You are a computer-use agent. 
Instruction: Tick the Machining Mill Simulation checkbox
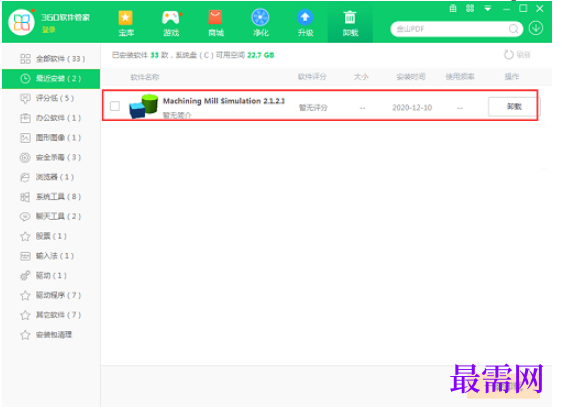tap(115, 106)
